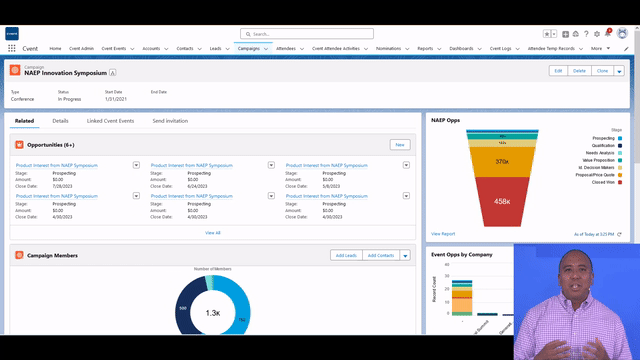The image size is (640, 360).
Task: Open the user profile avatar
Action: click(x=622, y=33)
